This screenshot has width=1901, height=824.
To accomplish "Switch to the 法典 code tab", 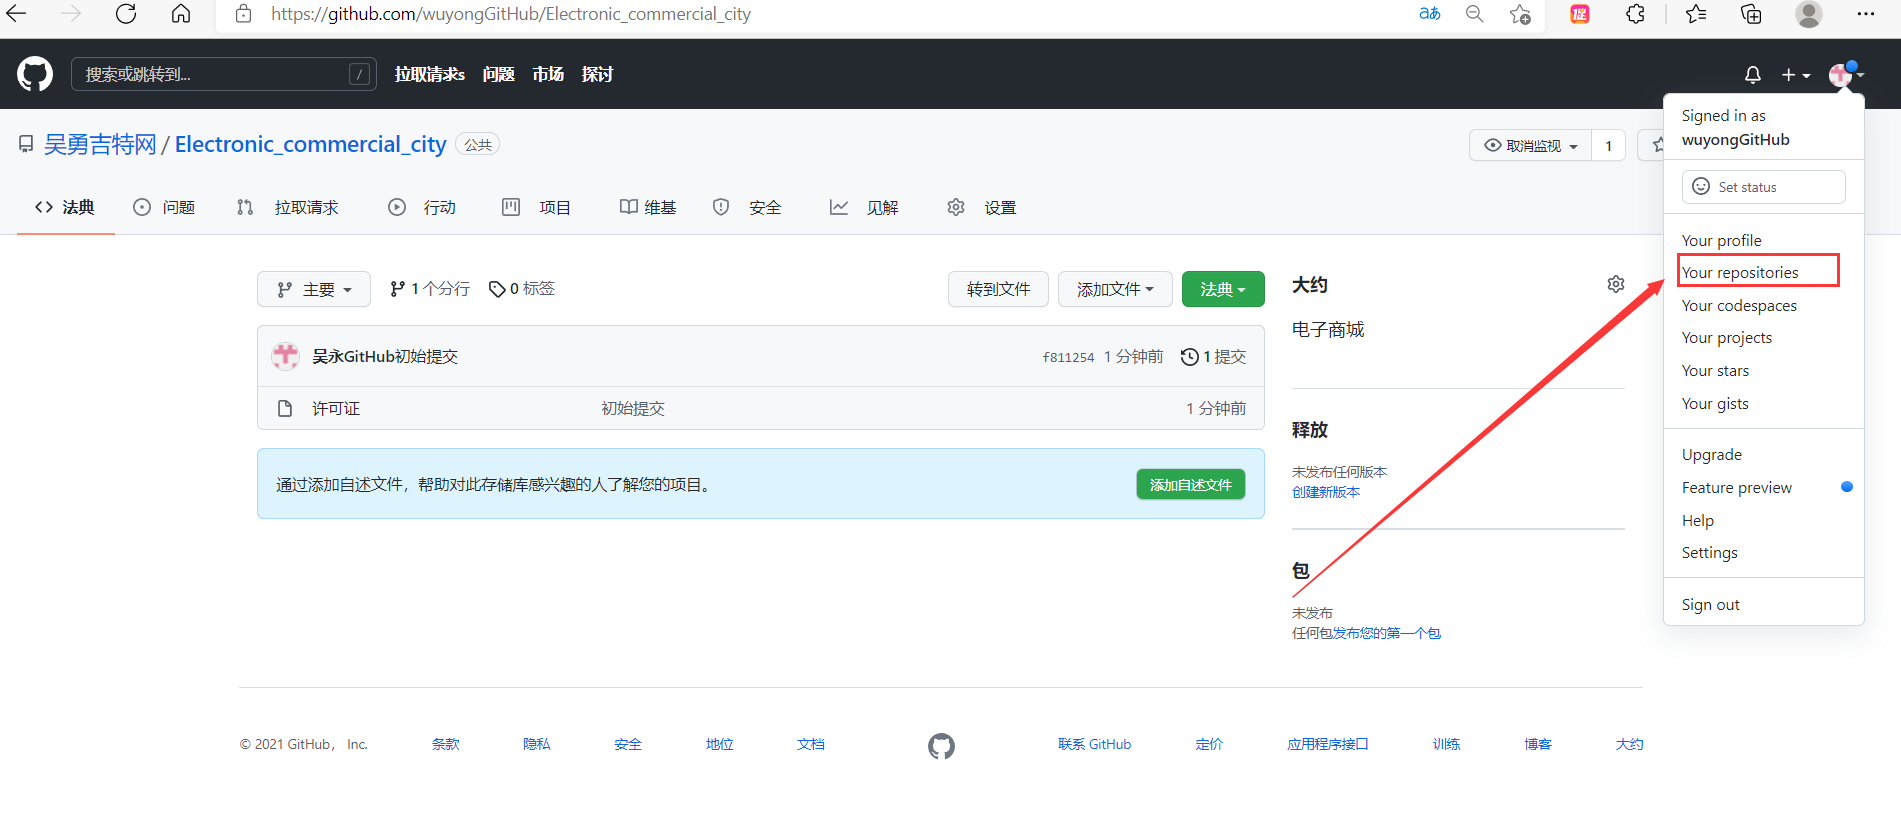I will (x=65, y=207).
